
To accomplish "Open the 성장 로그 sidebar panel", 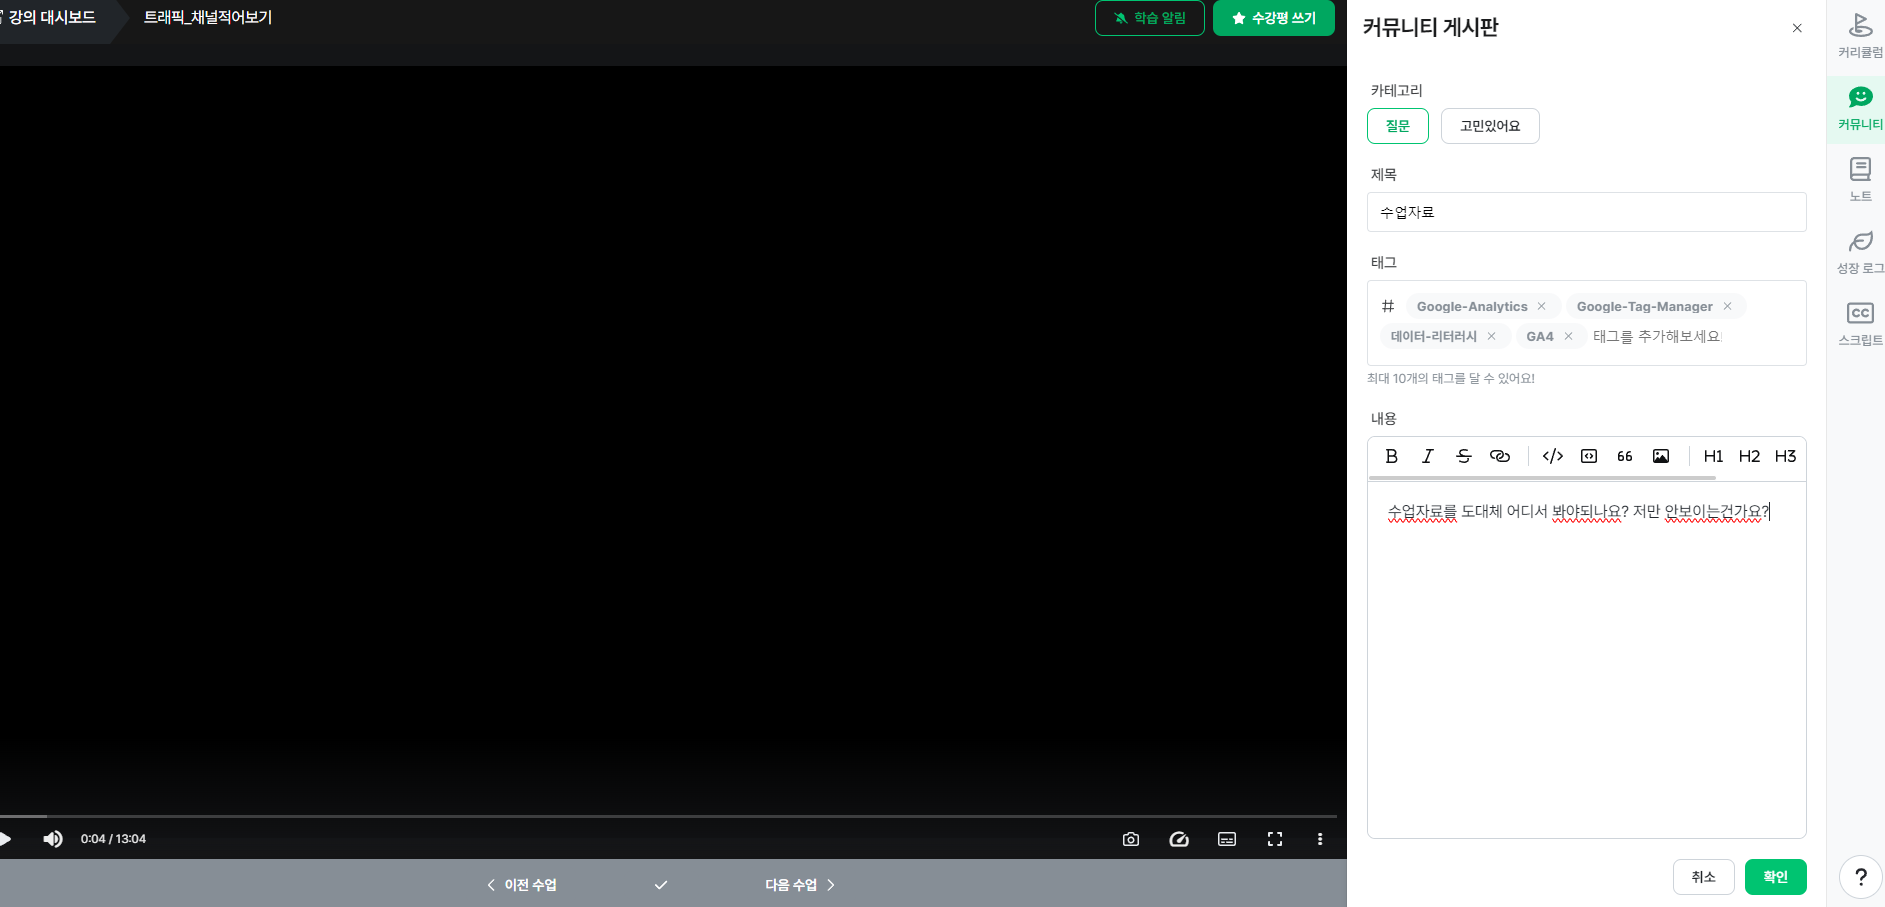I will [1860, 252].
